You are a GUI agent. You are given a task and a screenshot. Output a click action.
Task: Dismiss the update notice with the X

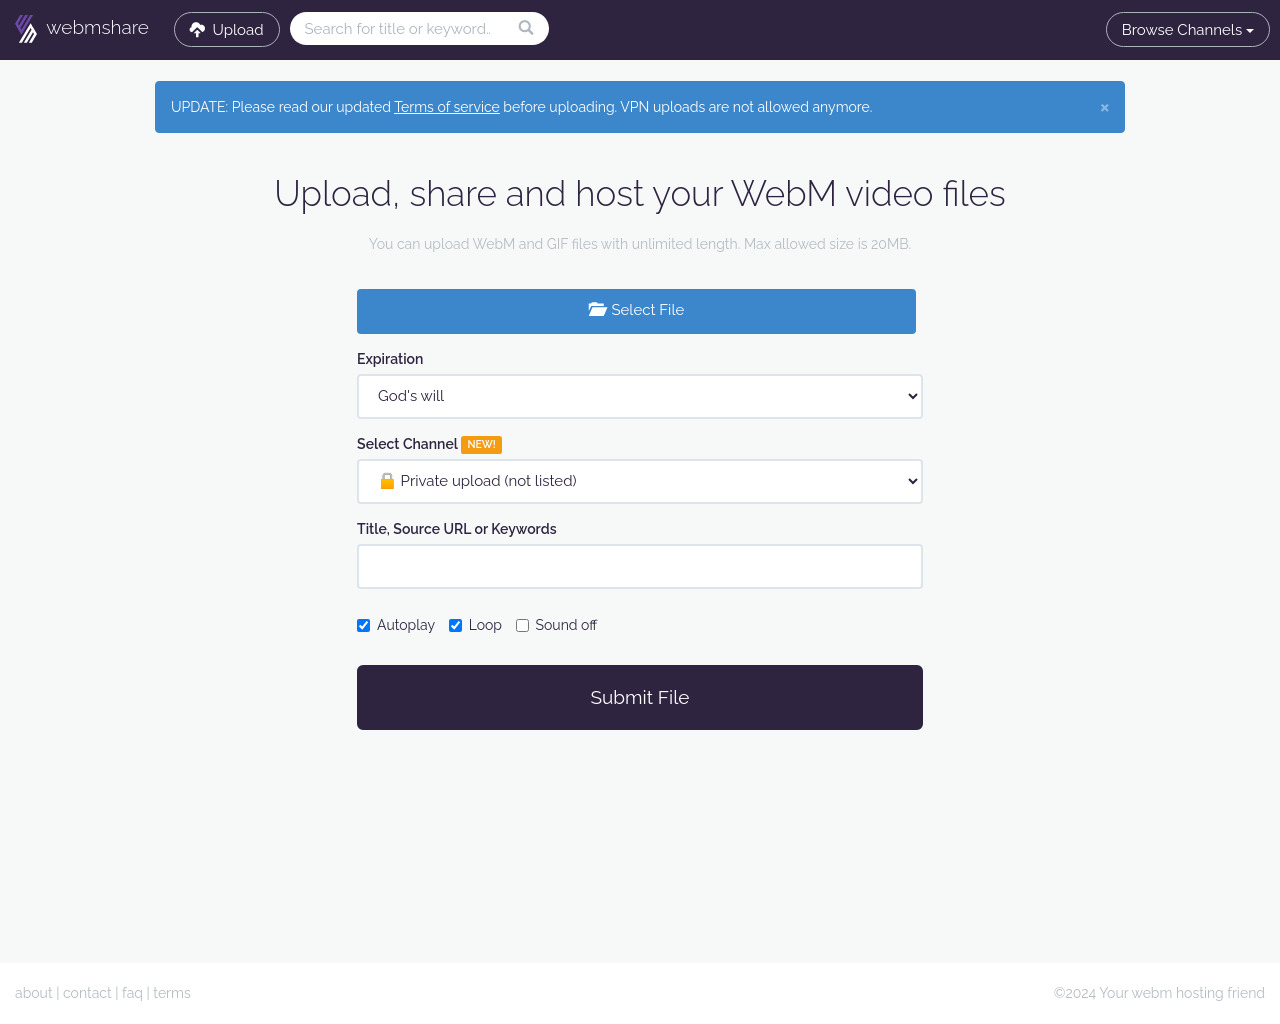(1104, 108)
